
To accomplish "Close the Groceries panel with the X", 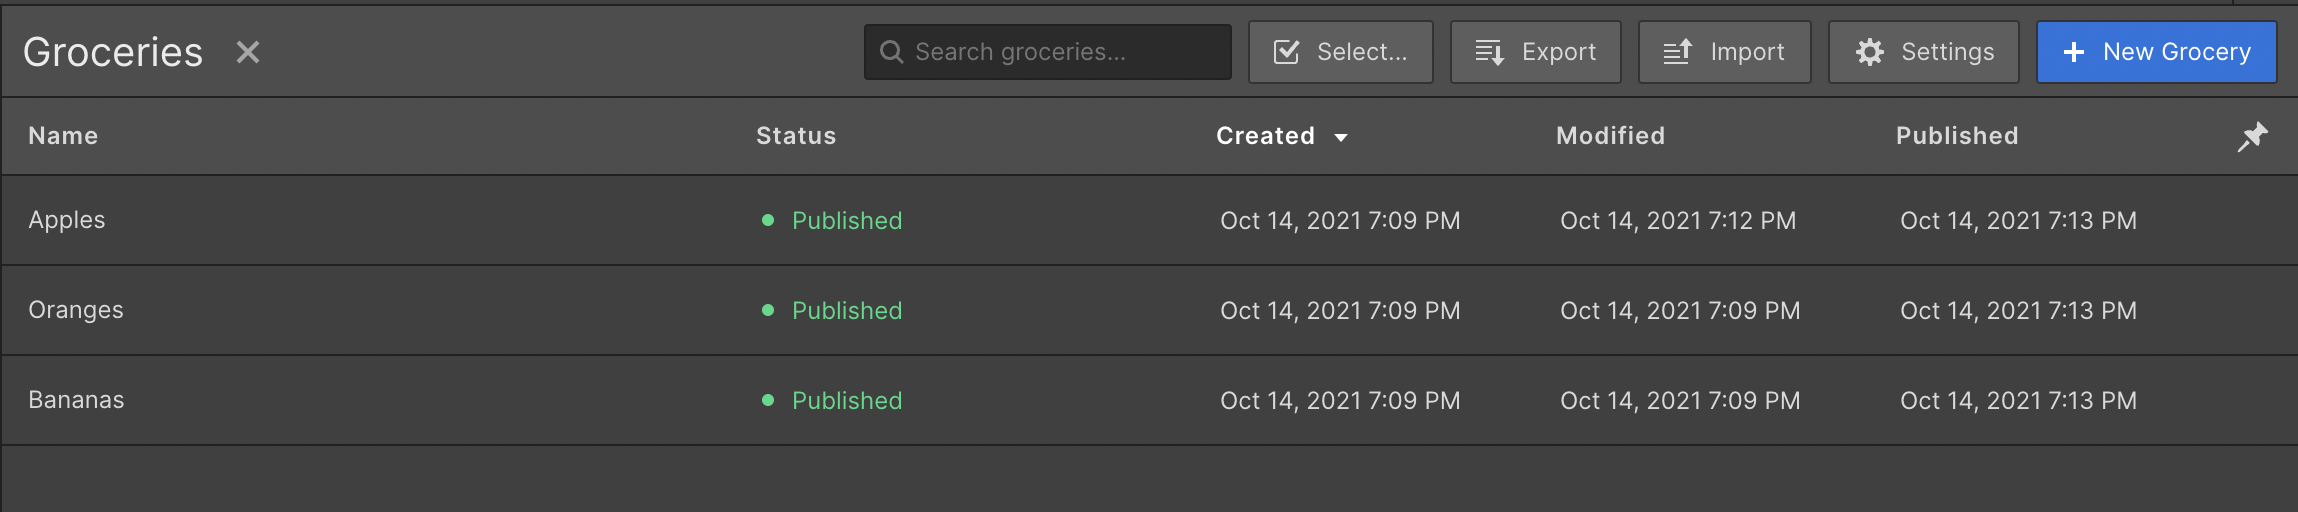I will coord(248,52).
